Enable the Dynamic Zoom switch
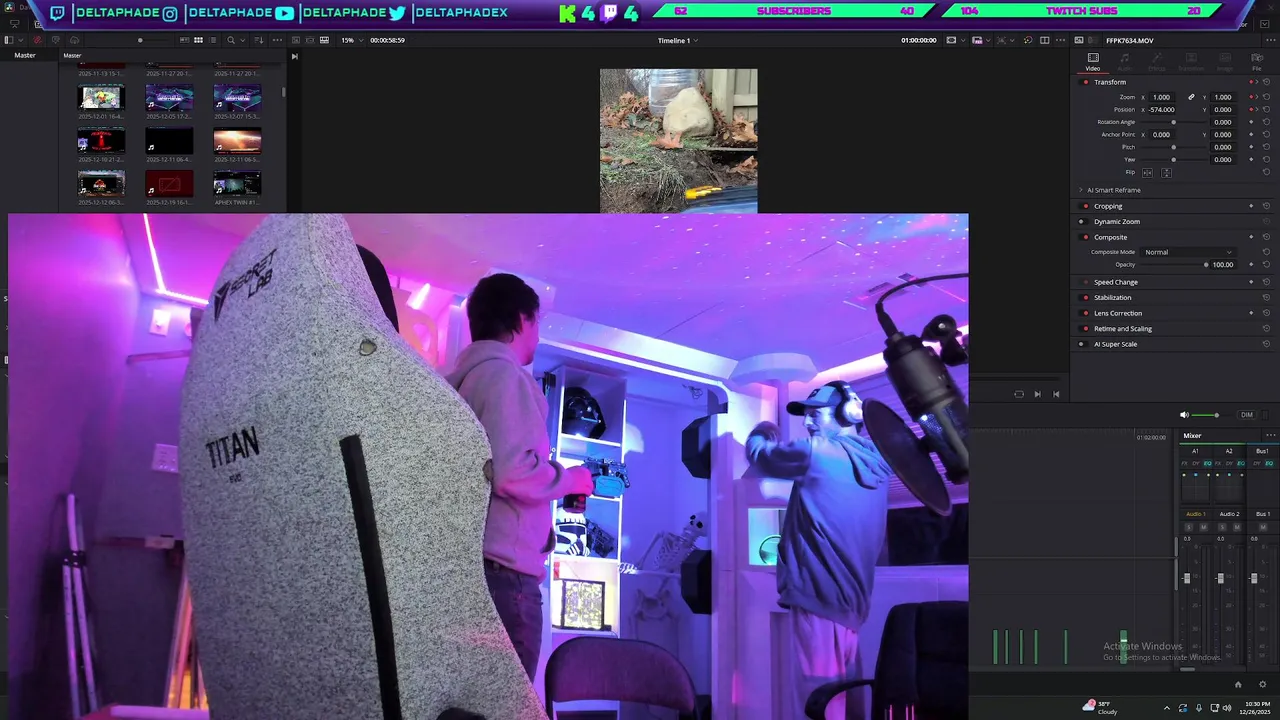This screenshot has height=720, width=1280. 1082,222
